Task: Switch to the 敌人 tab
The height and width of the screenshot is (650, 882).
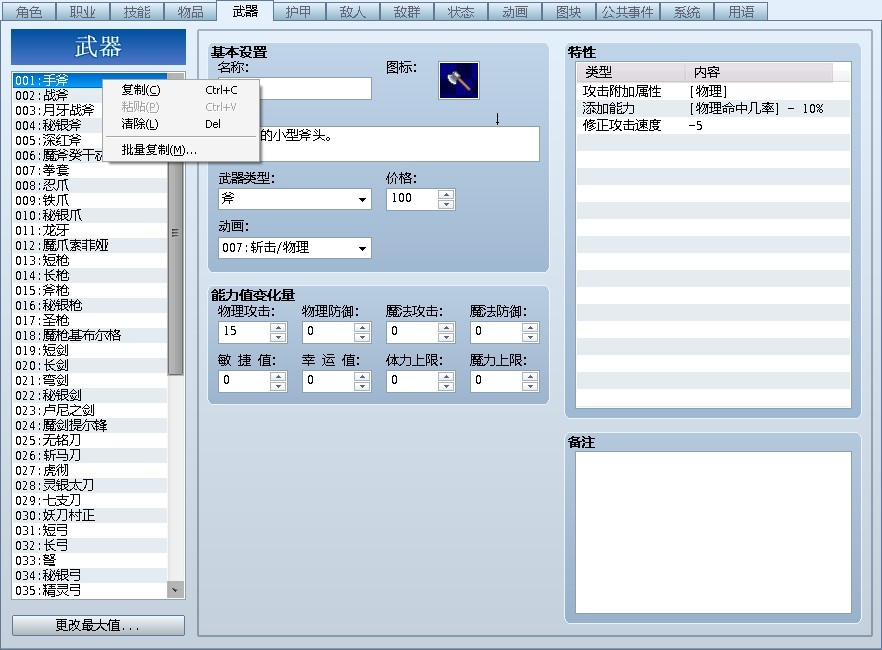Action: [x=351, y=12]
